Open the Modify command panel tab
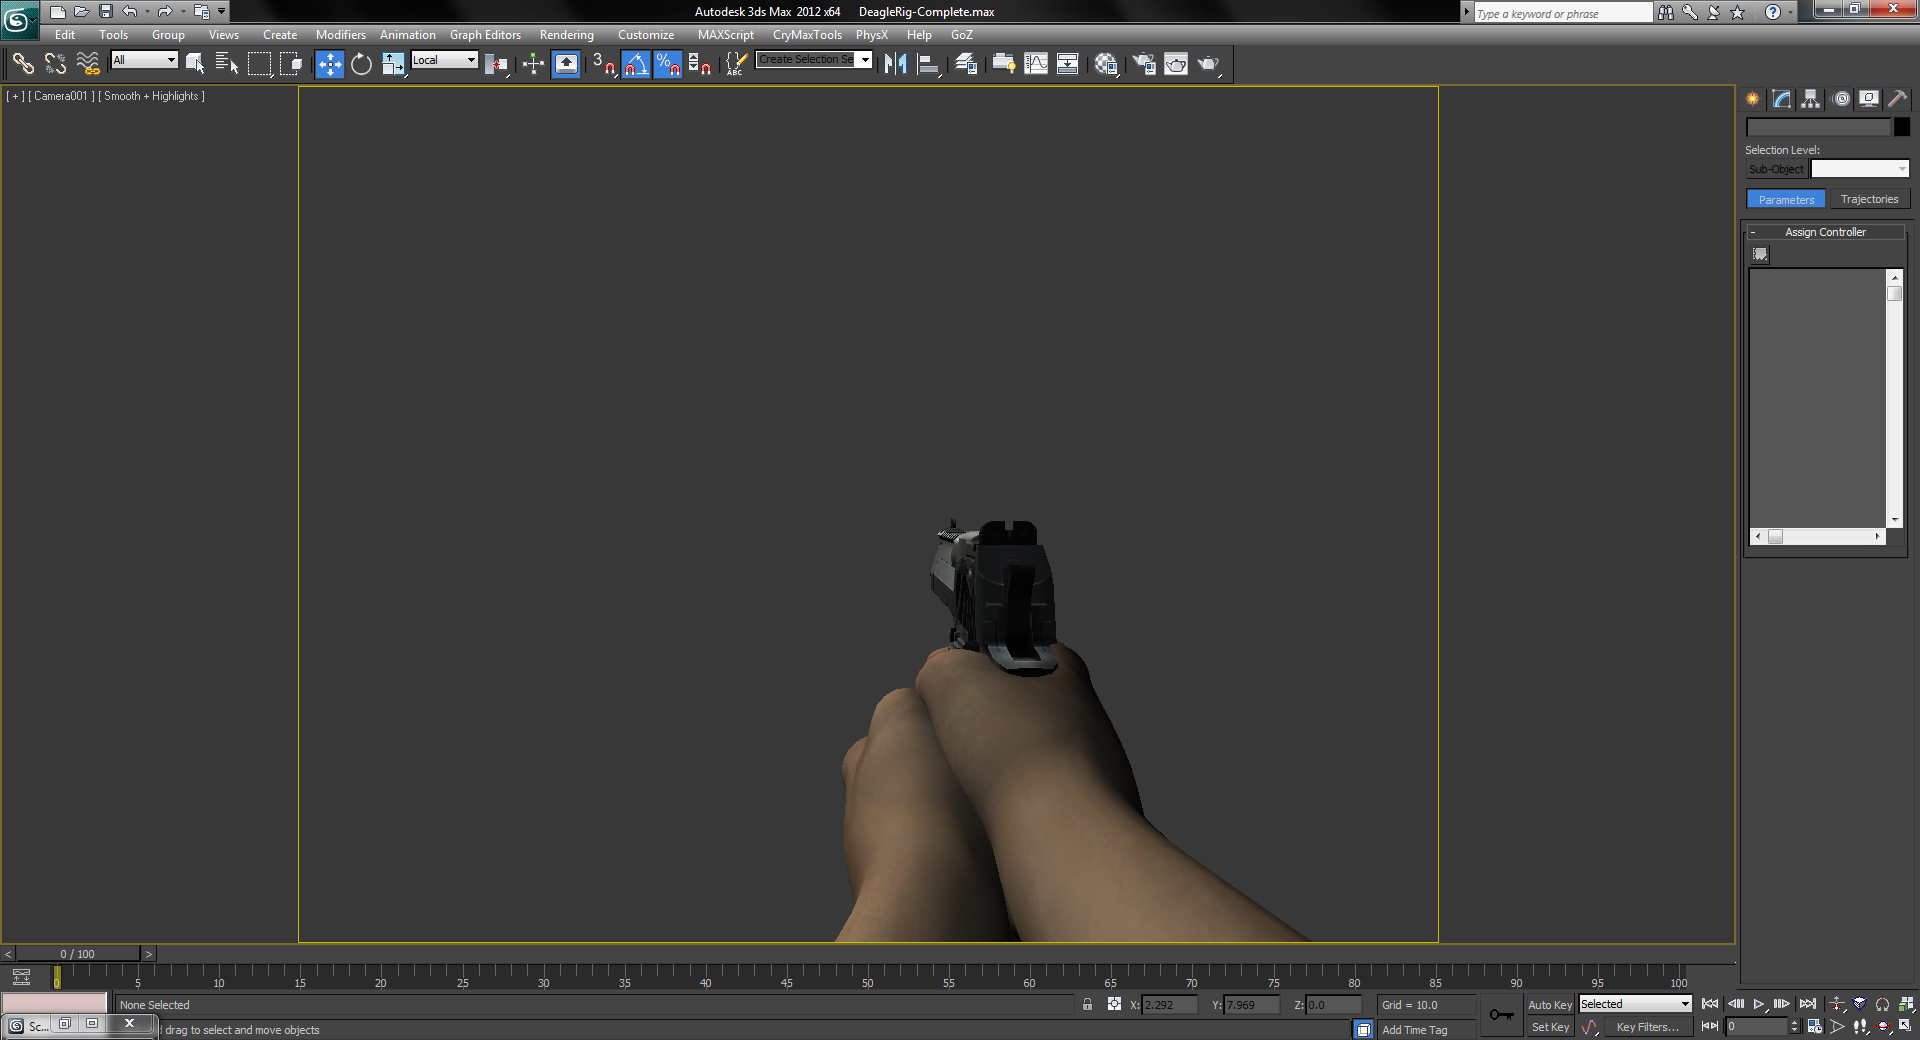This screenshot has width=1920, height=1040. [x=1782, y=99]
